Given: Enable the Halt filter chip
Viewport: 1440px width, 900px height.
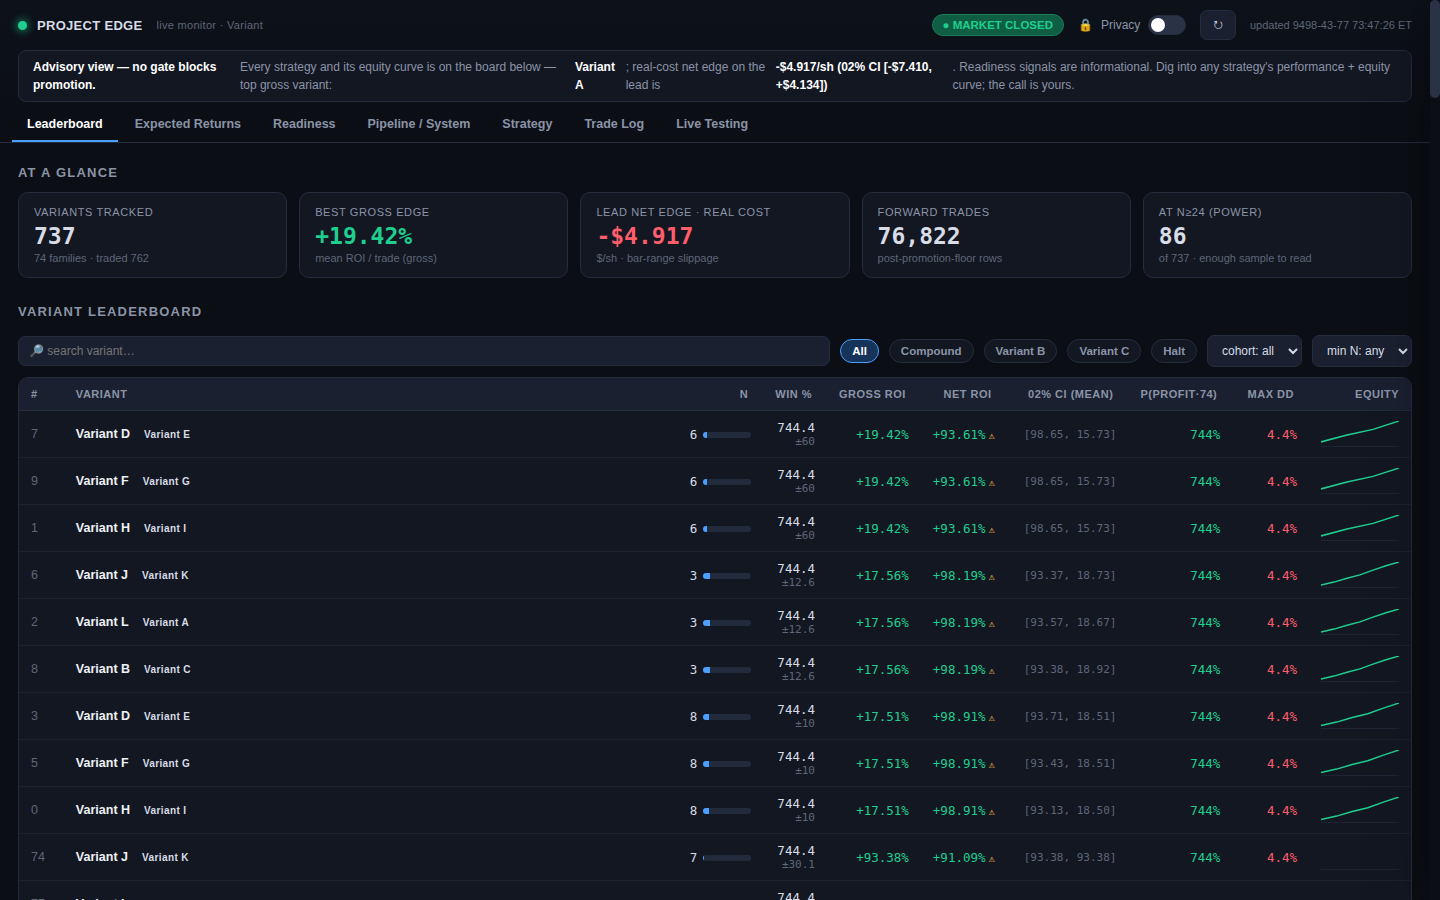Looking at the screenshot, I should coord(1174,351).
